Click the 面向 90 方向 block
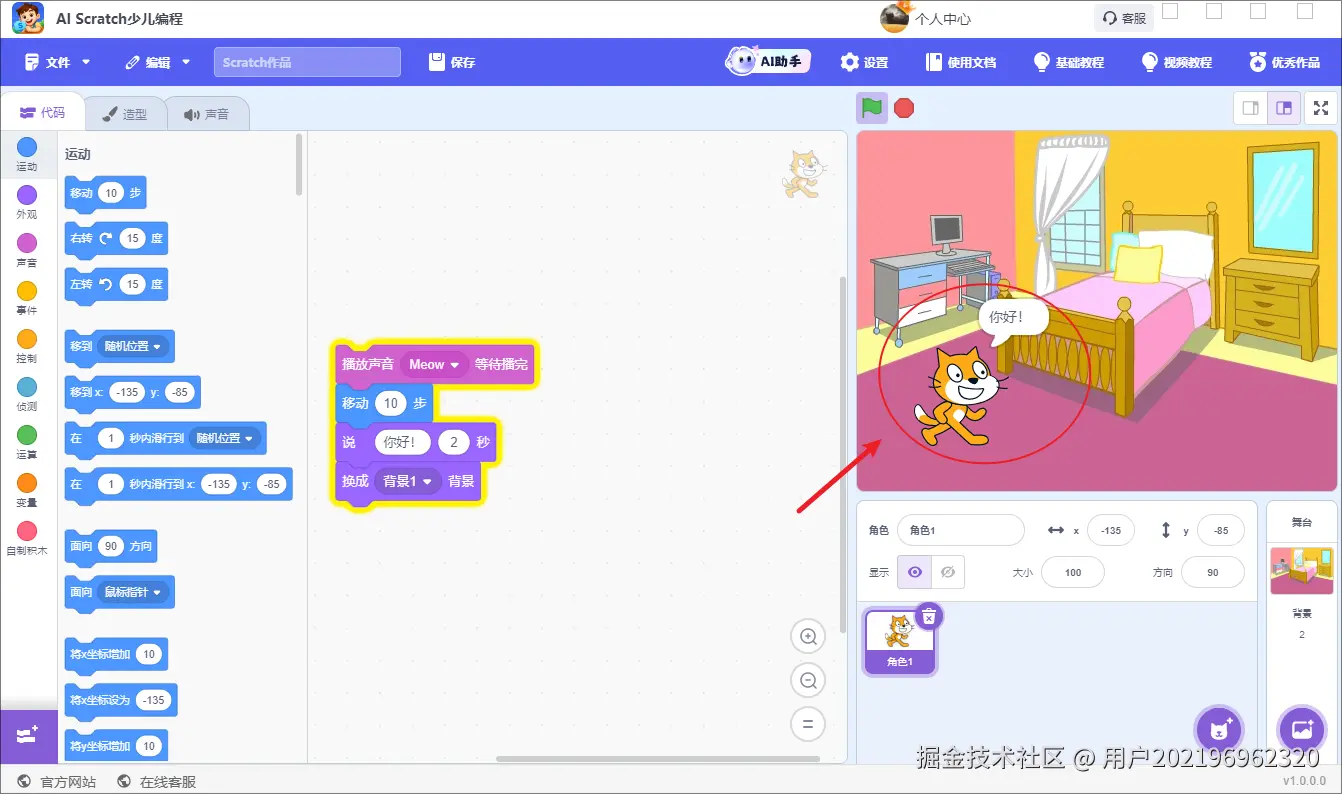 (x=111, y=546)
